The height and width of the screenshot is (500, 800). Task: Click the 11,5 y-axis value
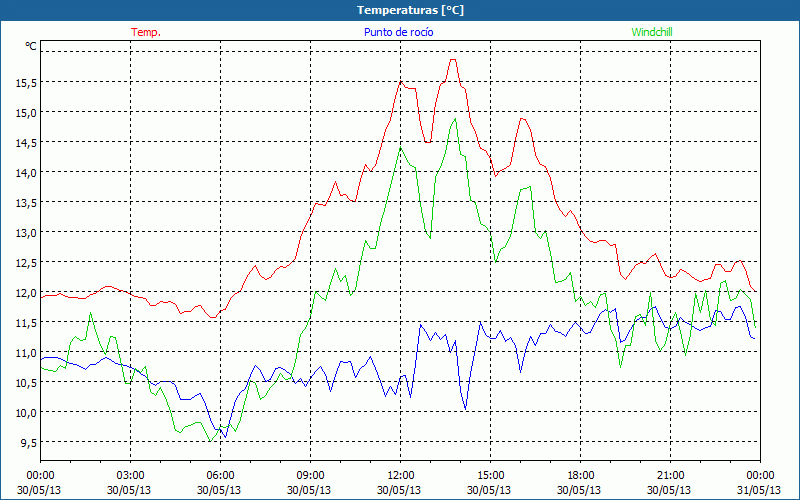click(x=27, y=323)
